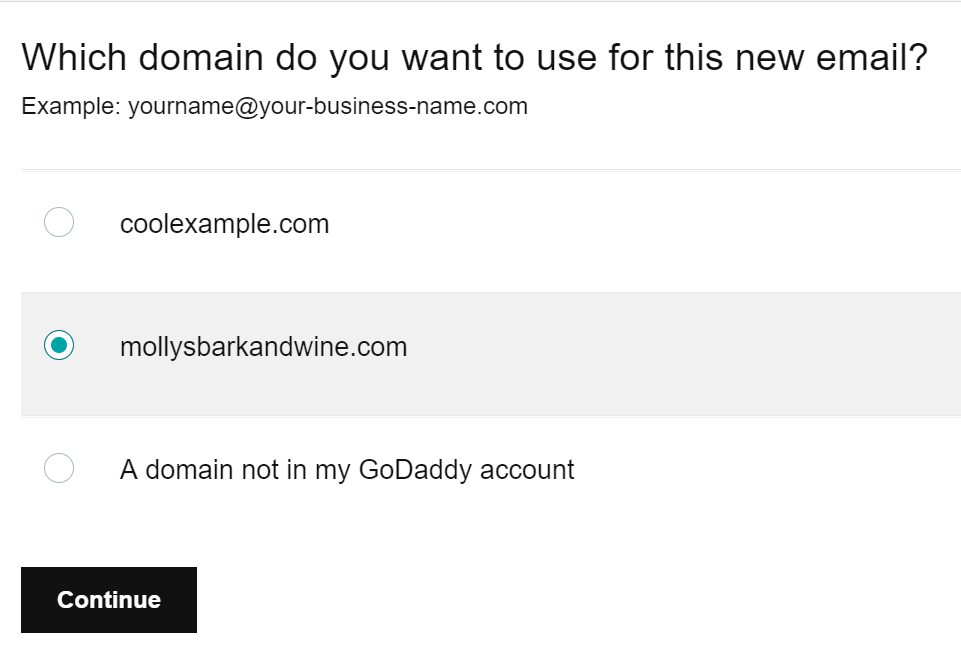Click the coolexample.com label text
This screenshot has height=661, width=961.
224,224
